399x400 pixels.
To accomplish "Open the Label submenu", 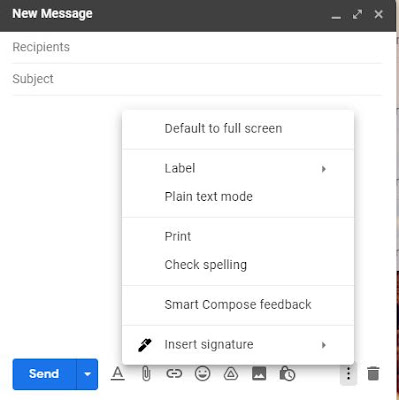I will tap(238, 168).
